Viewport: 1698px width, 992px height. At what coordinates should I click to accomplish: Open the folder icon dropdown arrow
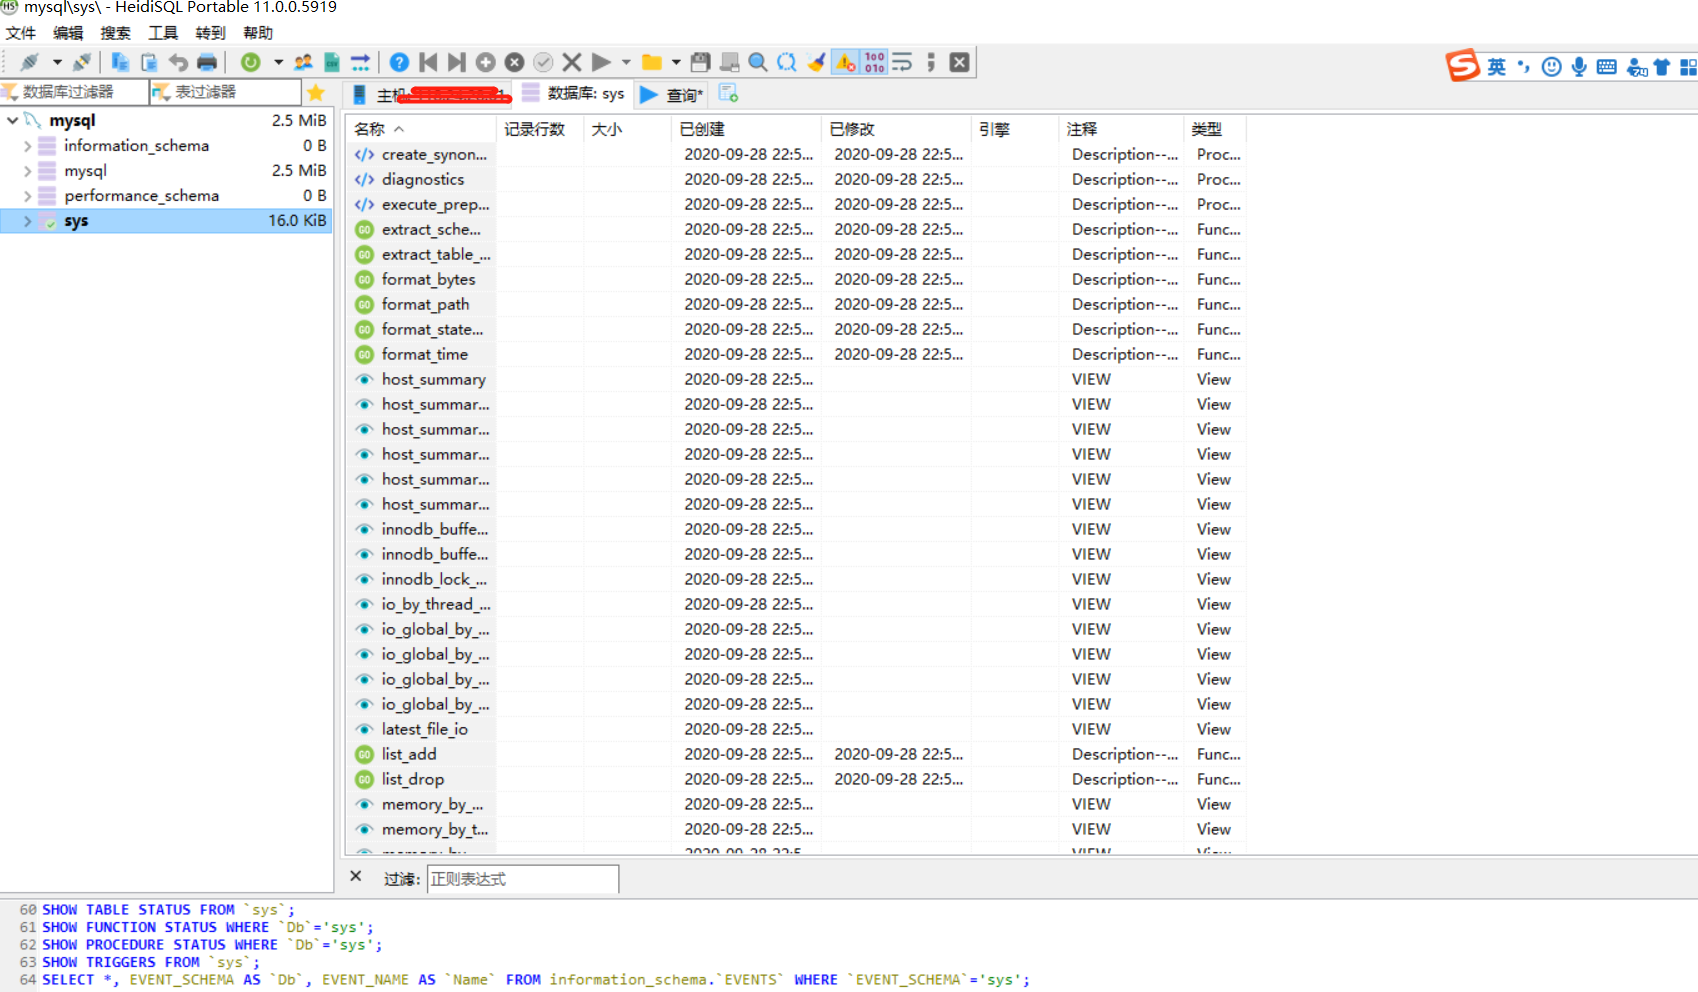pyautogui.click(x=676, y=62)
